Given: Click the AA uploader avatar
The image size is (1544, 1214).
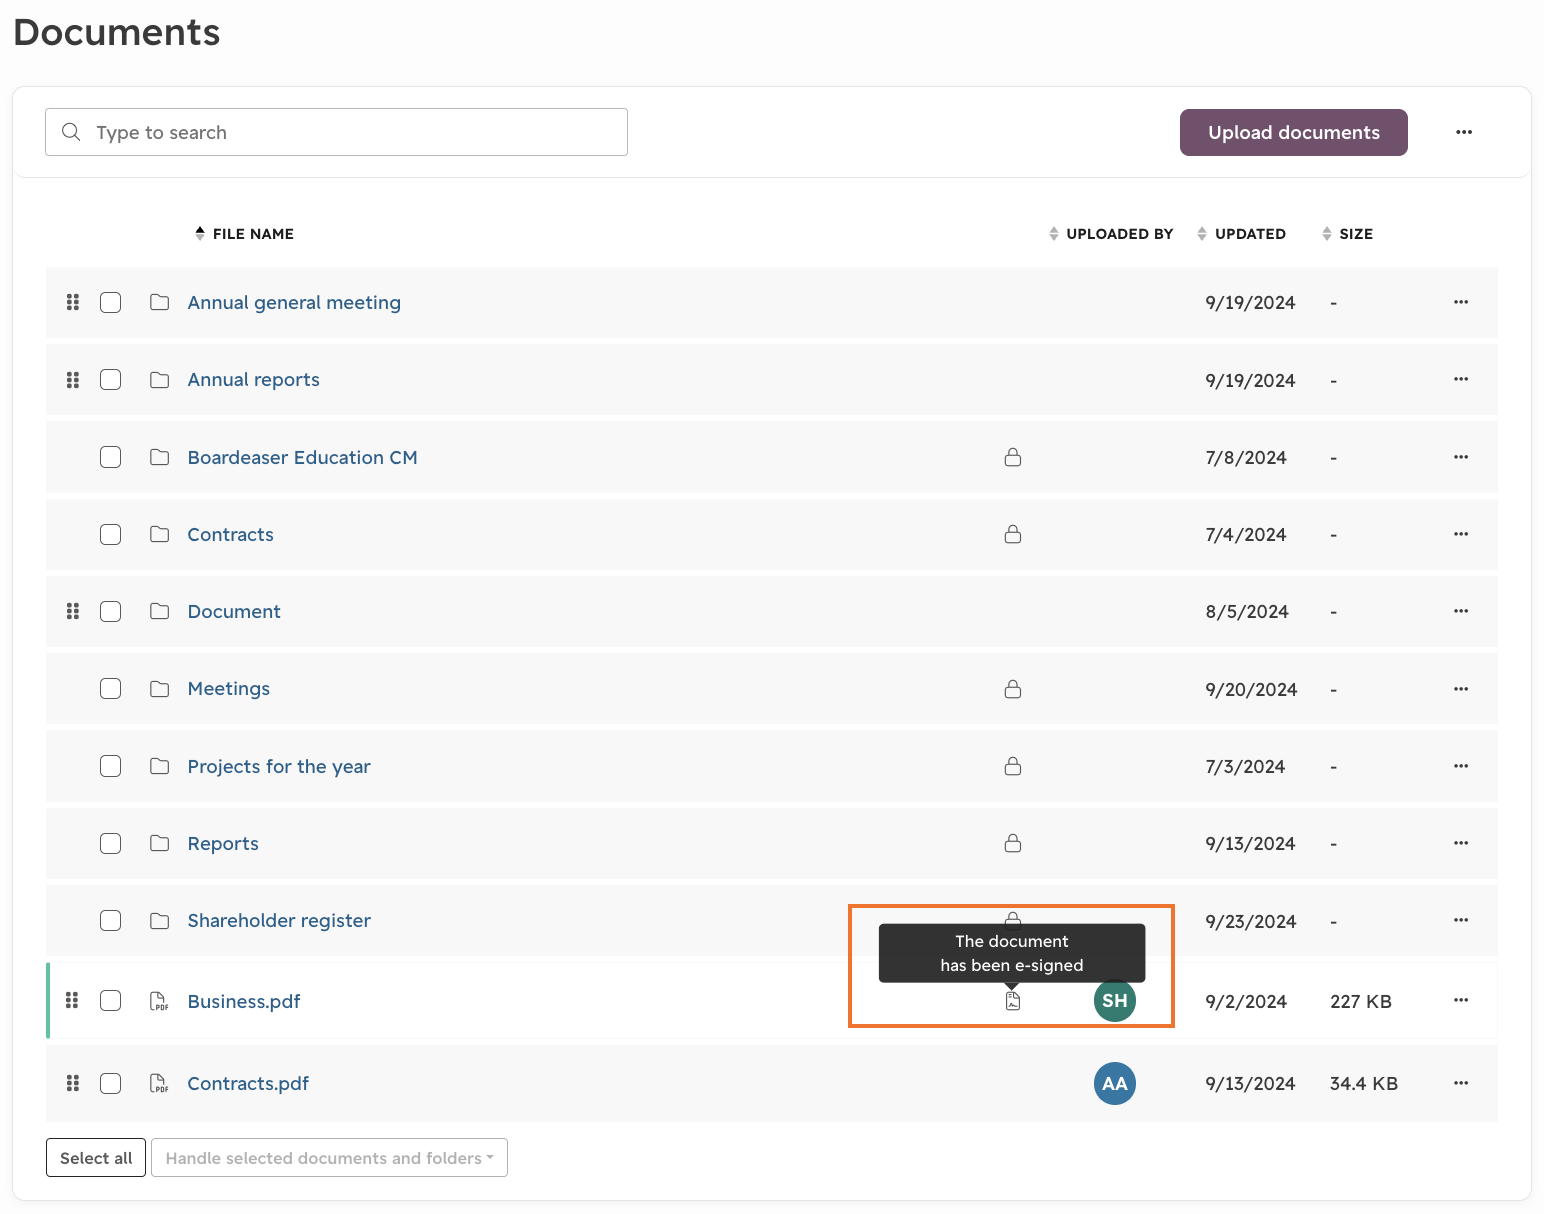Looking at the screenshot, I should click(1115, 1084).
